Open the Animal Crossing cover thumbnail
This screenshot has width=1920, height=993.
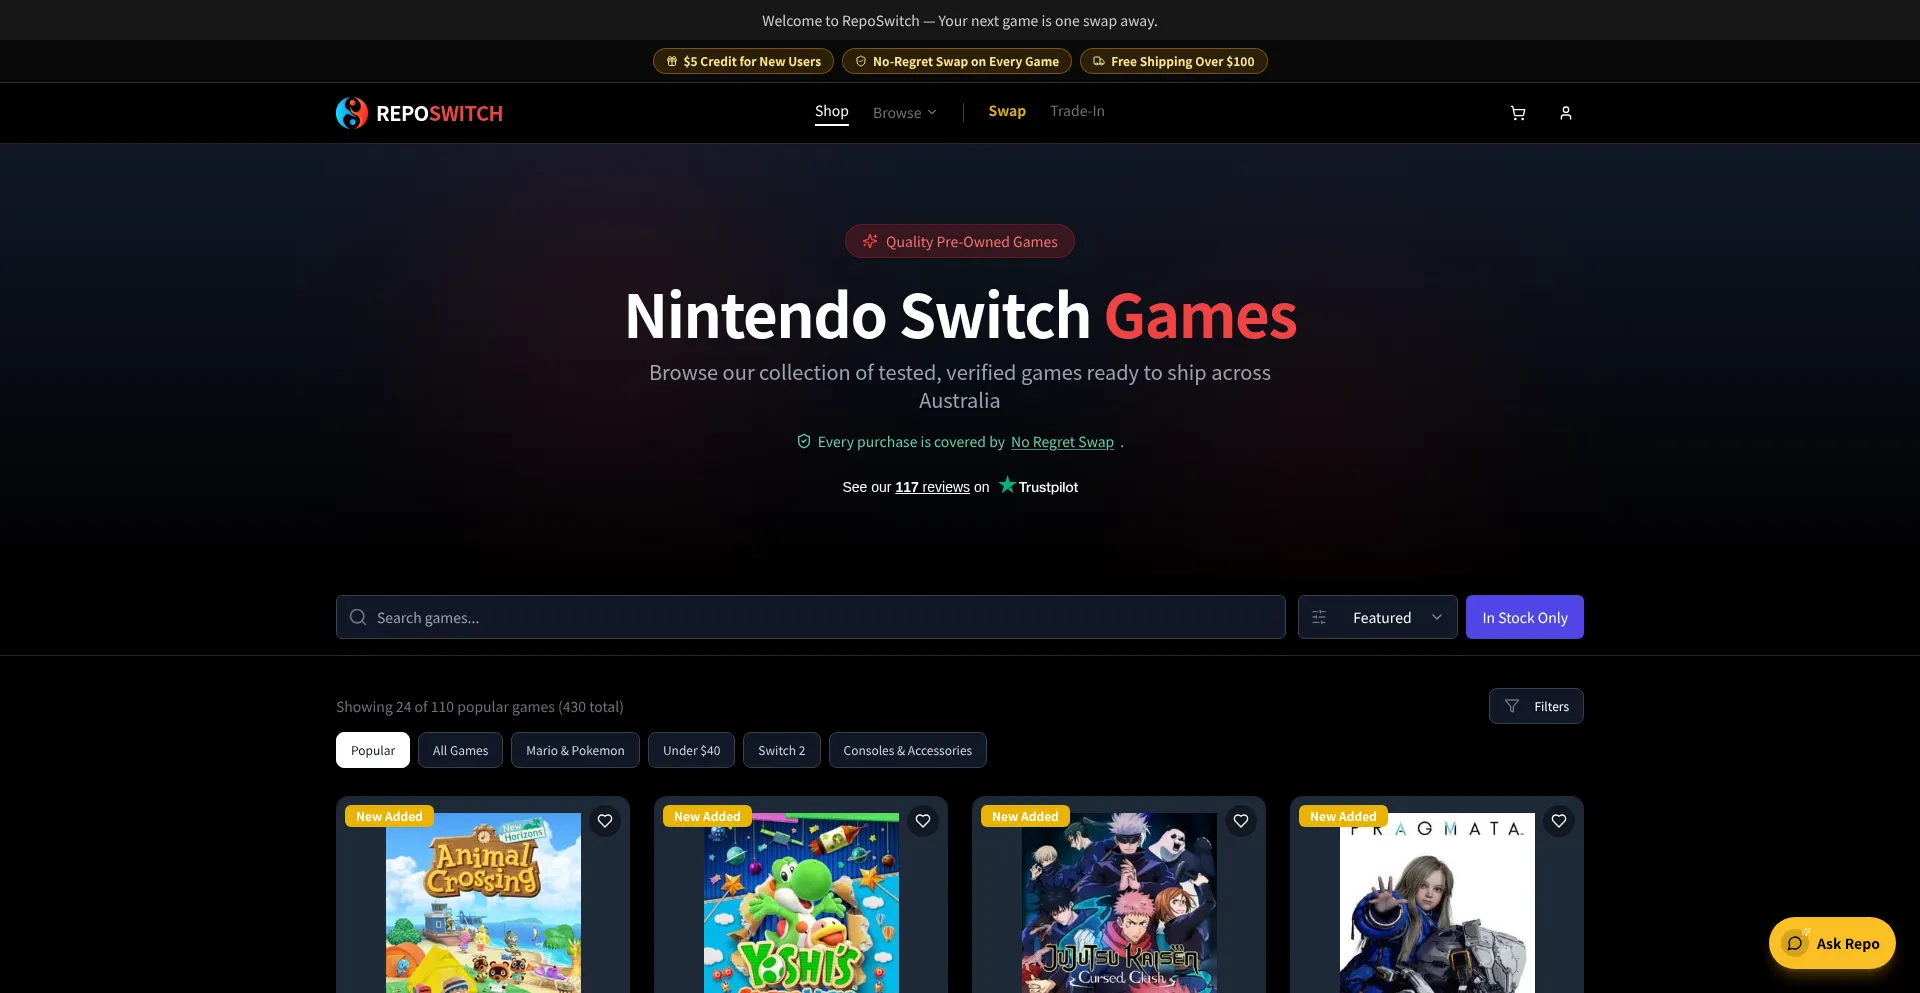(x=483, y=903)
